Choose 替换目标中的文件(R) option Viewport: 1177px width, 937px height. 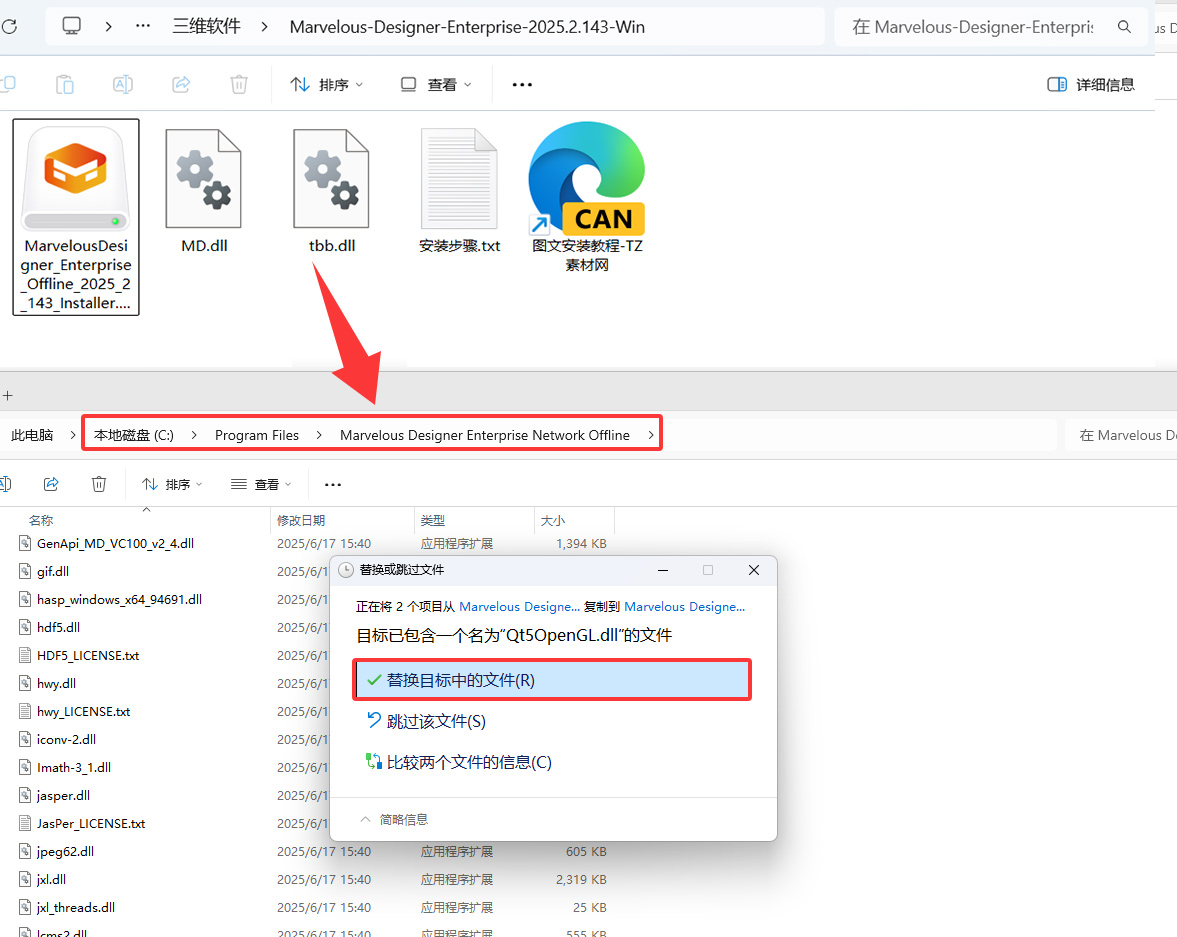(x=552, y=680)
